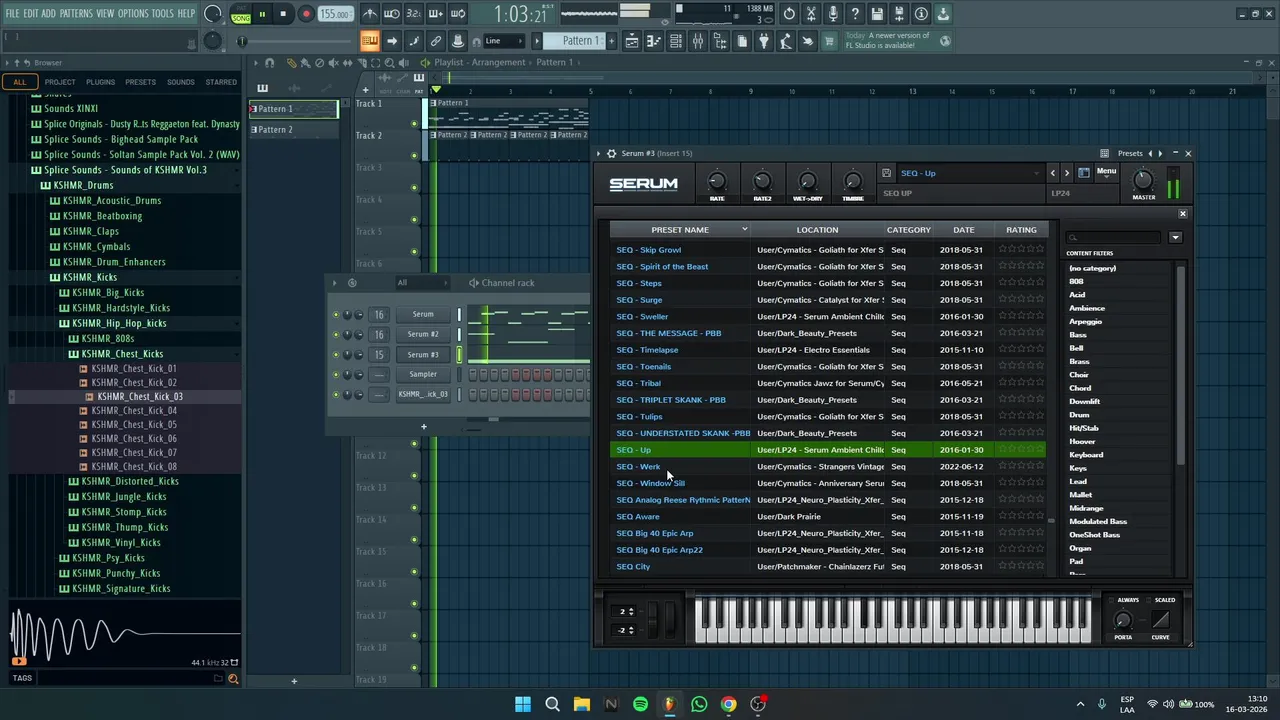Image resolution: width=1280 pixels, height=720 pixels.
Task: Mute the Sampler channel in Channel rack
Action: click(336, 375)
